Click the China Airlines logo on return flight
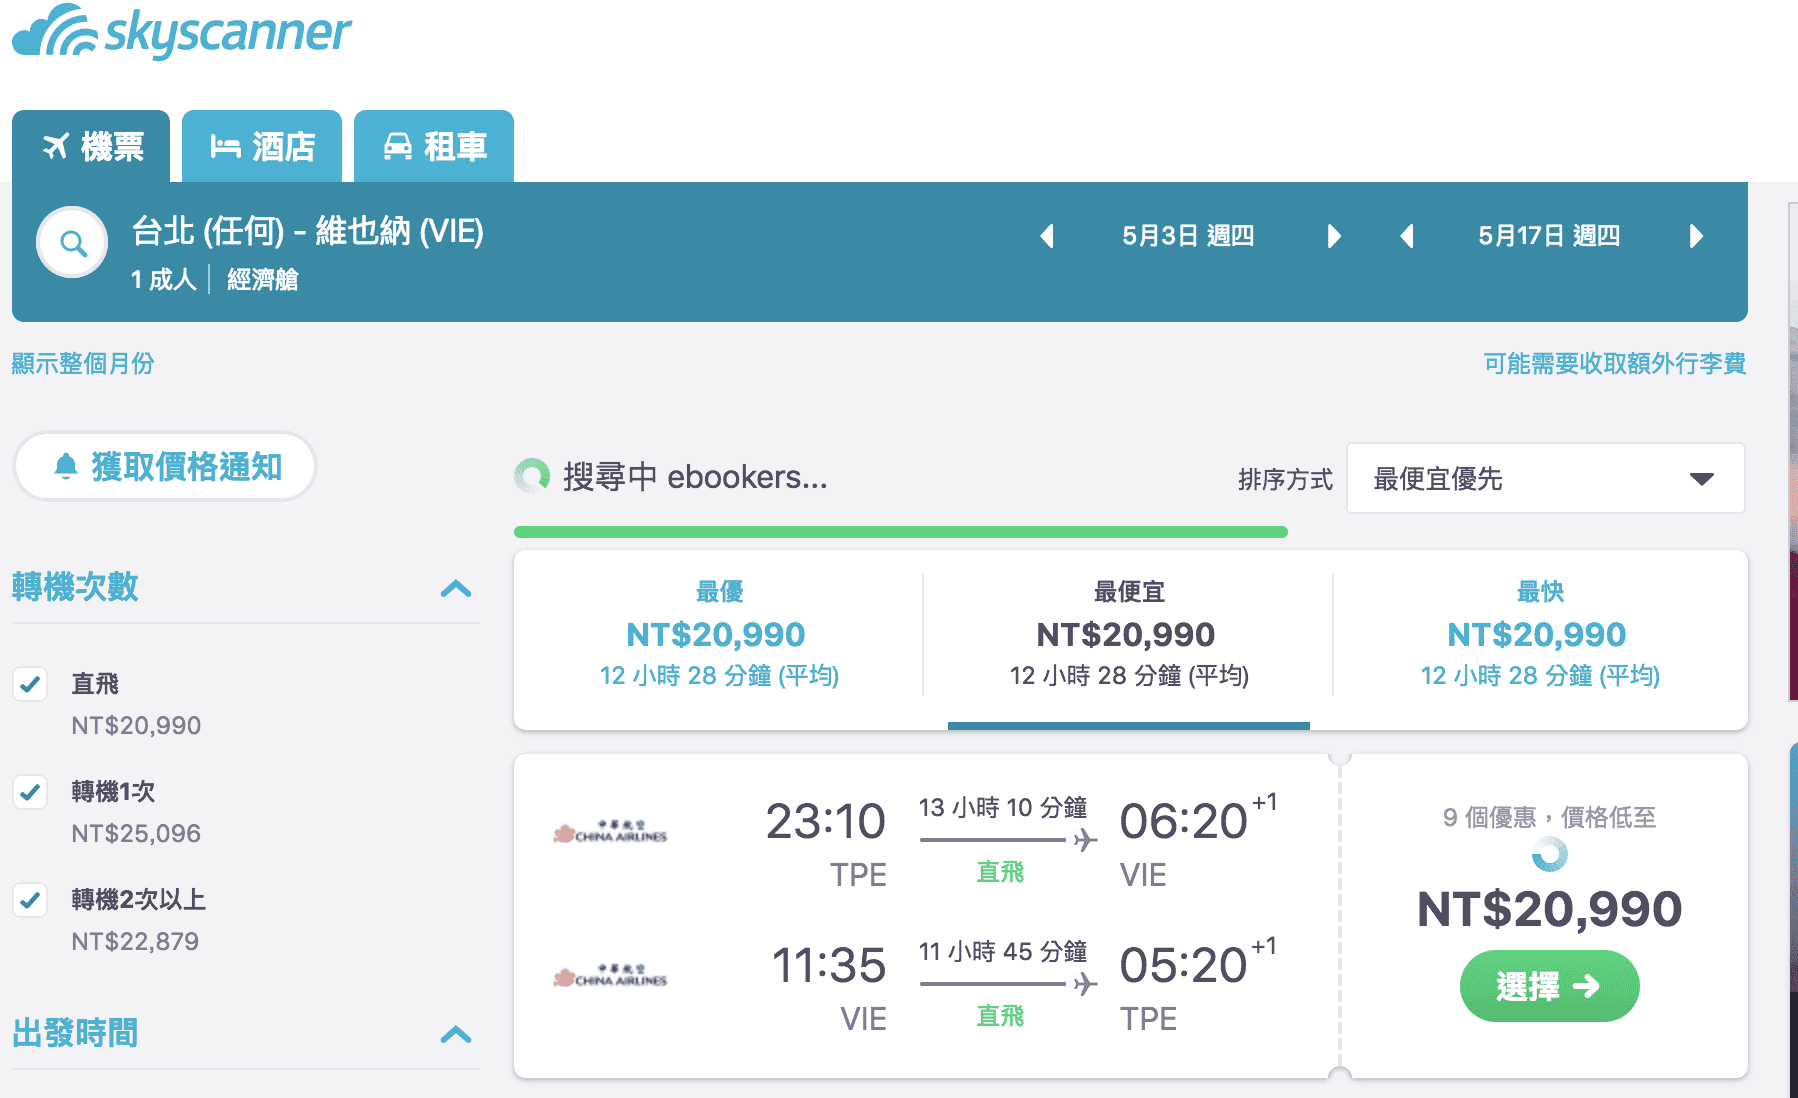The width and height of the screenshot is (1798, 1098). pyautogui.click(x=610, y=976)
